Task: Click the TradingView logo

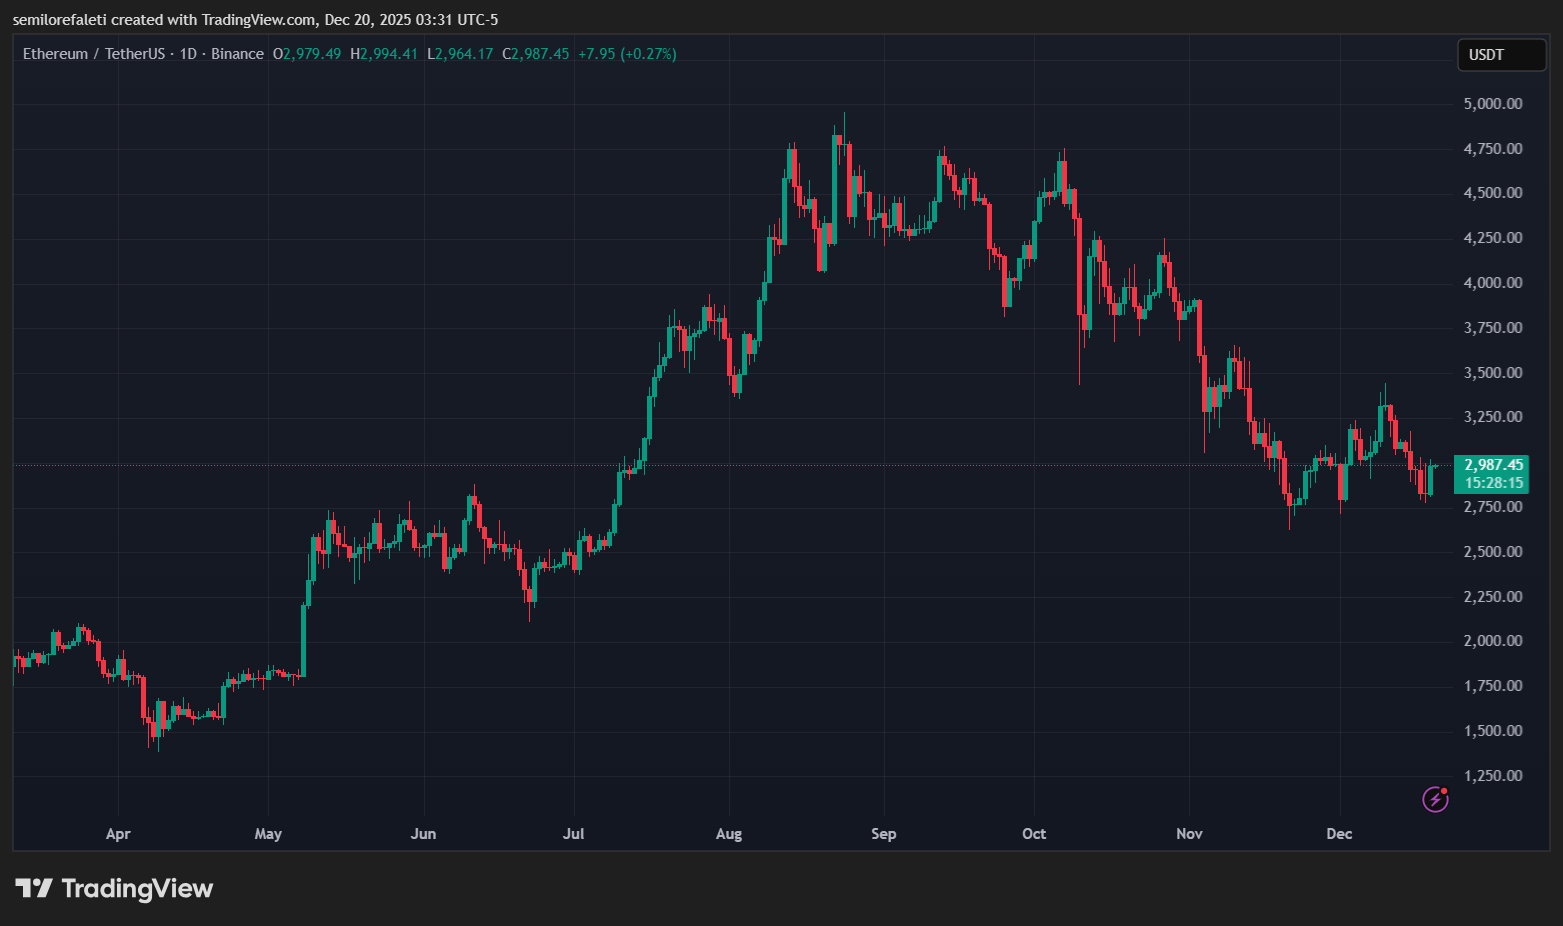Action: click(113, 888)
